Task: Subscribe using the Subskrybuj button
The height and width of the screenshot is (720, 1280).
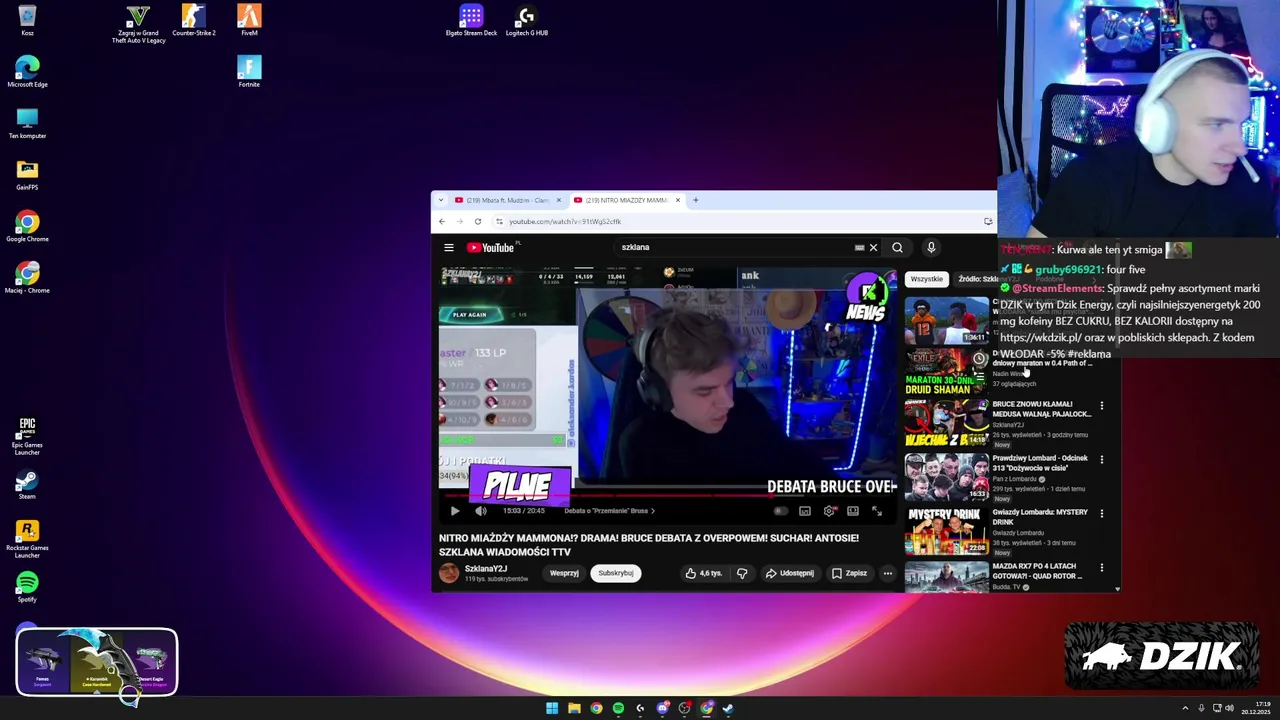Action: (x=616, y=573)
